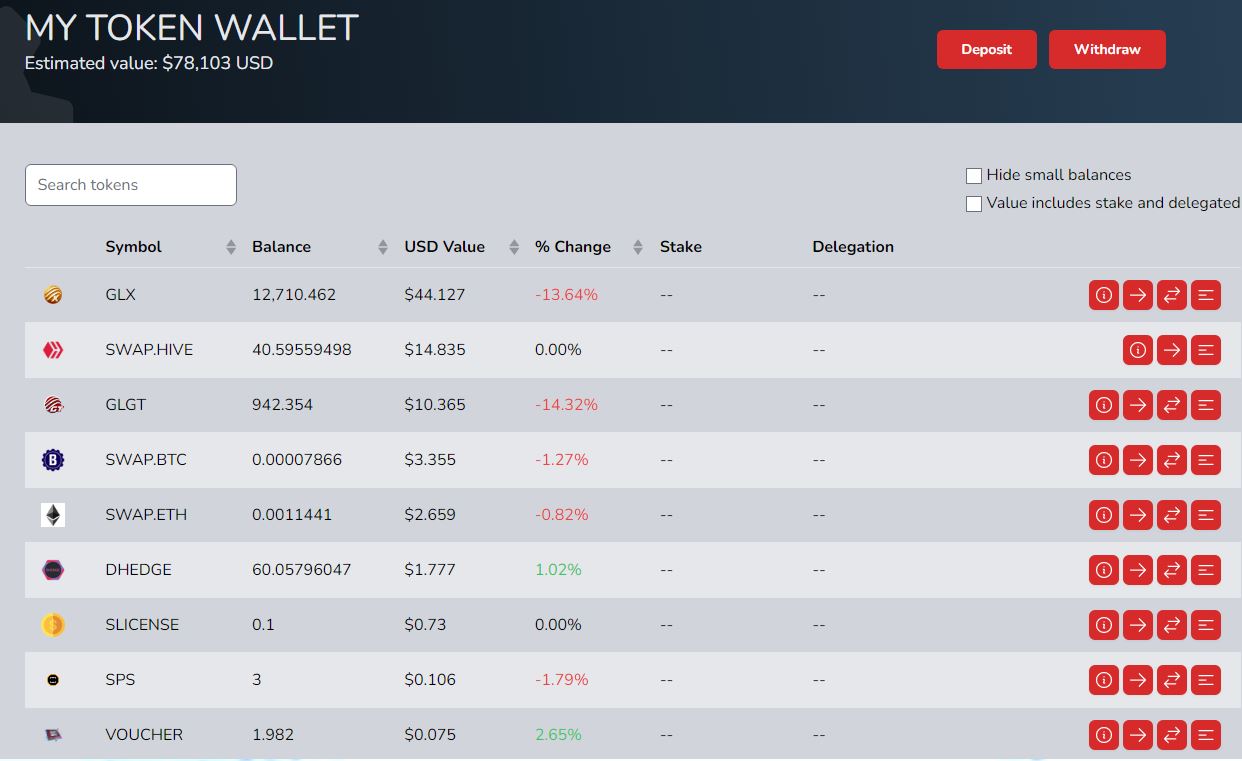Focus the Search tokens field
The height and width of the screenshot is (761, 1242).
pyautogui.click(x=131, y=185)
